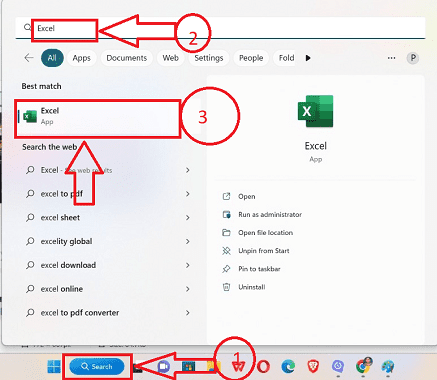
Task: Select 'excel to pdf' web suggestion
Action: [108, 194]
